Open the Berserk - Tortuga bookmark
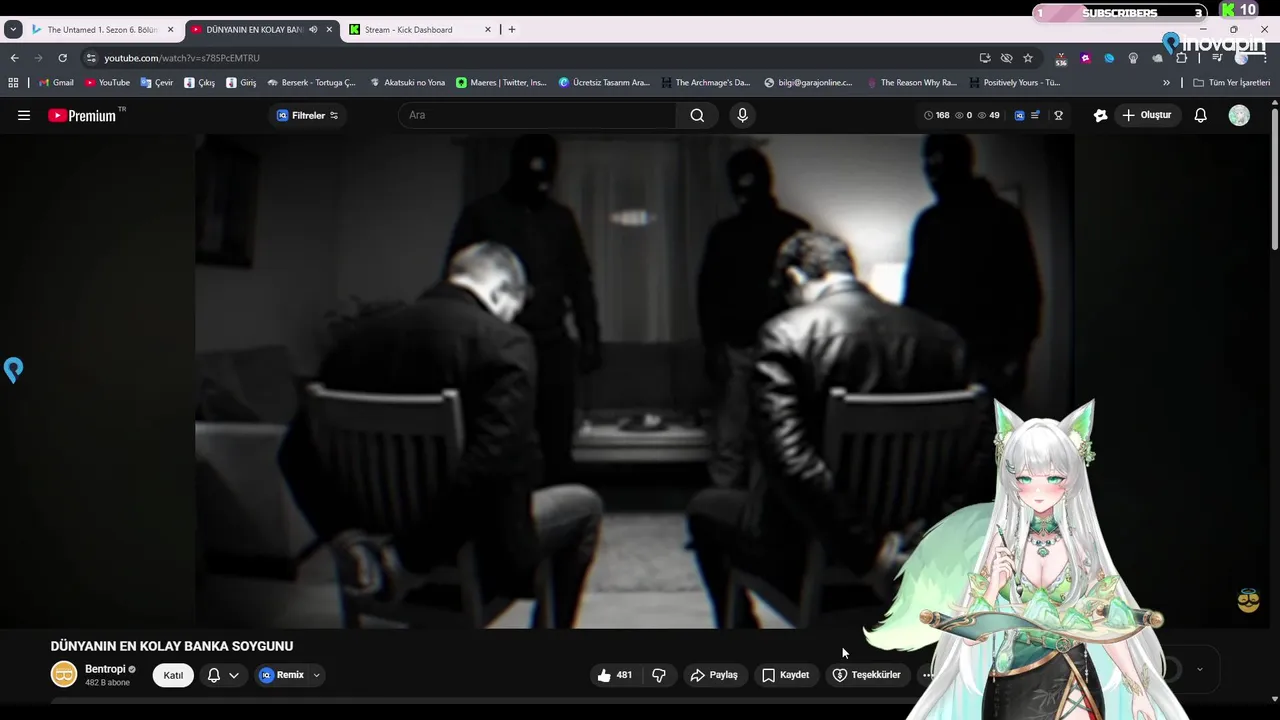The height and width of the screenshot is (720, 1280). click(311, 83)
